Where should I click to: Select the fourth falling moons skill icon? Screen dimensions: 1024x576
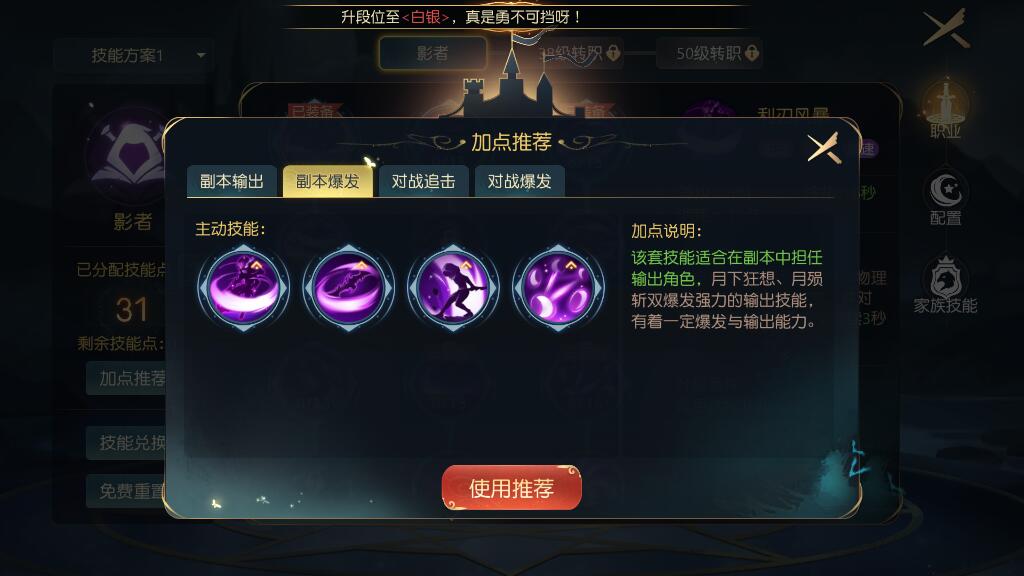[558, 288]
